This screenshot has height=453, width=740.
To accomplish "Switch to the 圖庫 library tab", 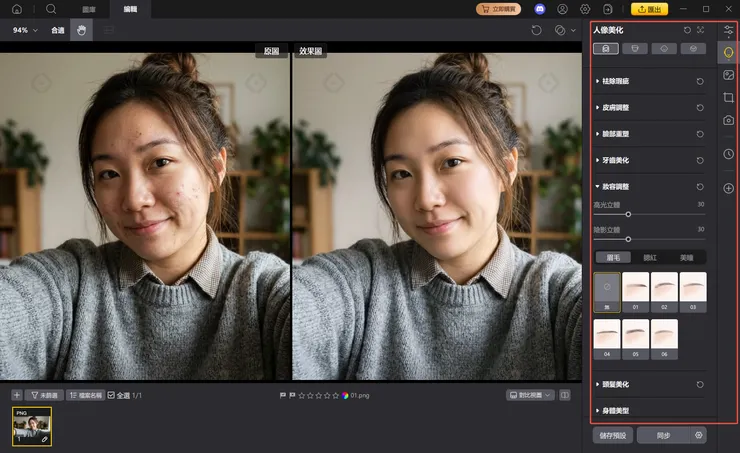I will click(89, 9).
